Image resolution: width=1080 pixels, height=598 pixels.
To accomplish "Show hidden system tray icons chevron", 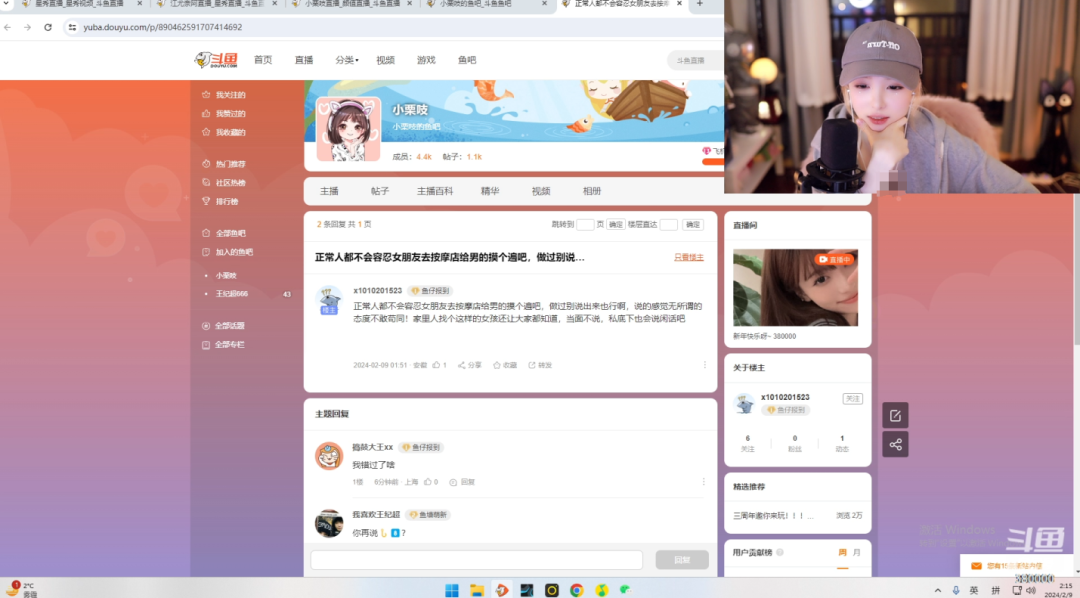I will (x=937, y=590).
